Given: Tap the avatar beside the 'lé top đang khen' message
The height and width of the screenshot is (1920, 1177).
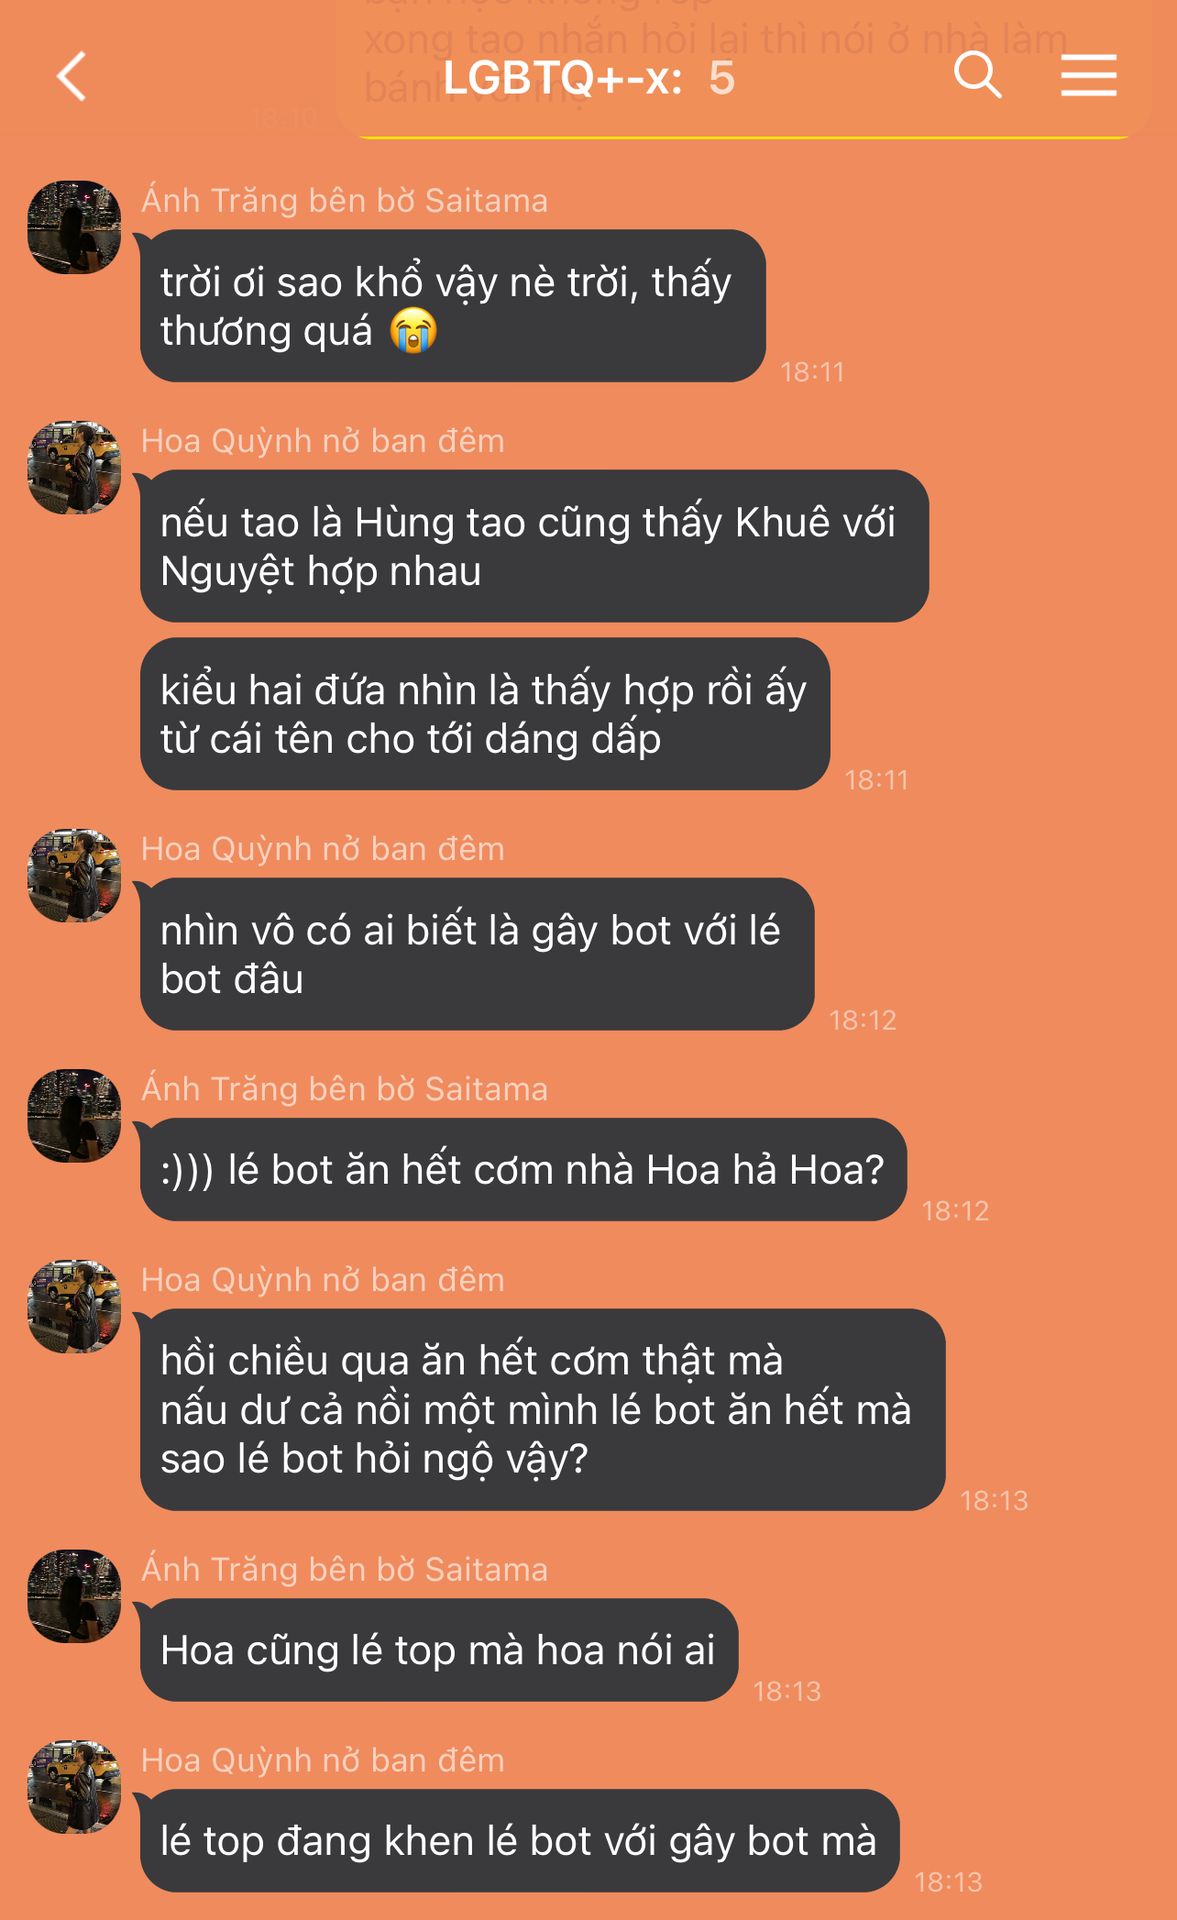Looking at the screenshot, I should pos(74,1787).
